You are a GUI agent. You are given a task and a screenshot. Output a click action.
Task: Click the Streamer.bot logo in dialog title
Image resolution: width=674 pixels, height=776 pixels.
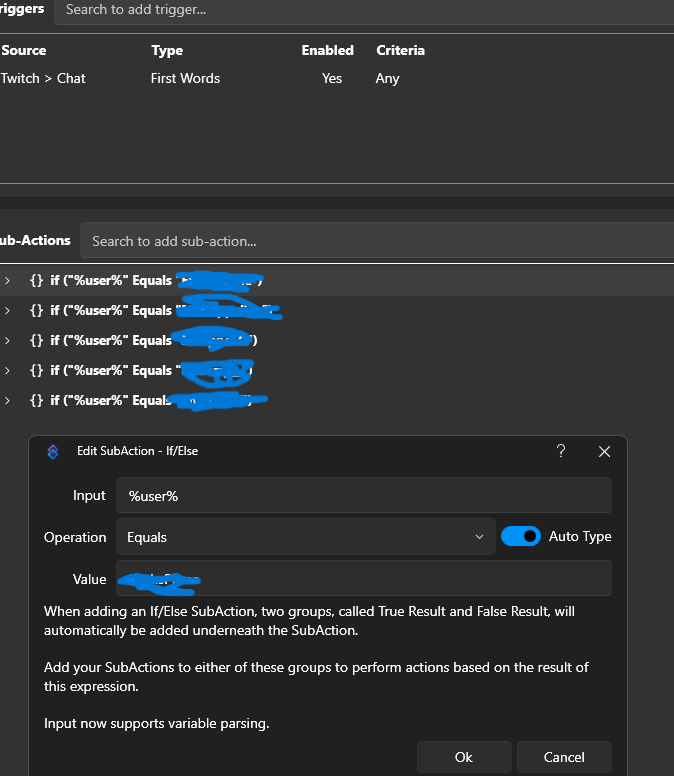click(x=53, y=451)
